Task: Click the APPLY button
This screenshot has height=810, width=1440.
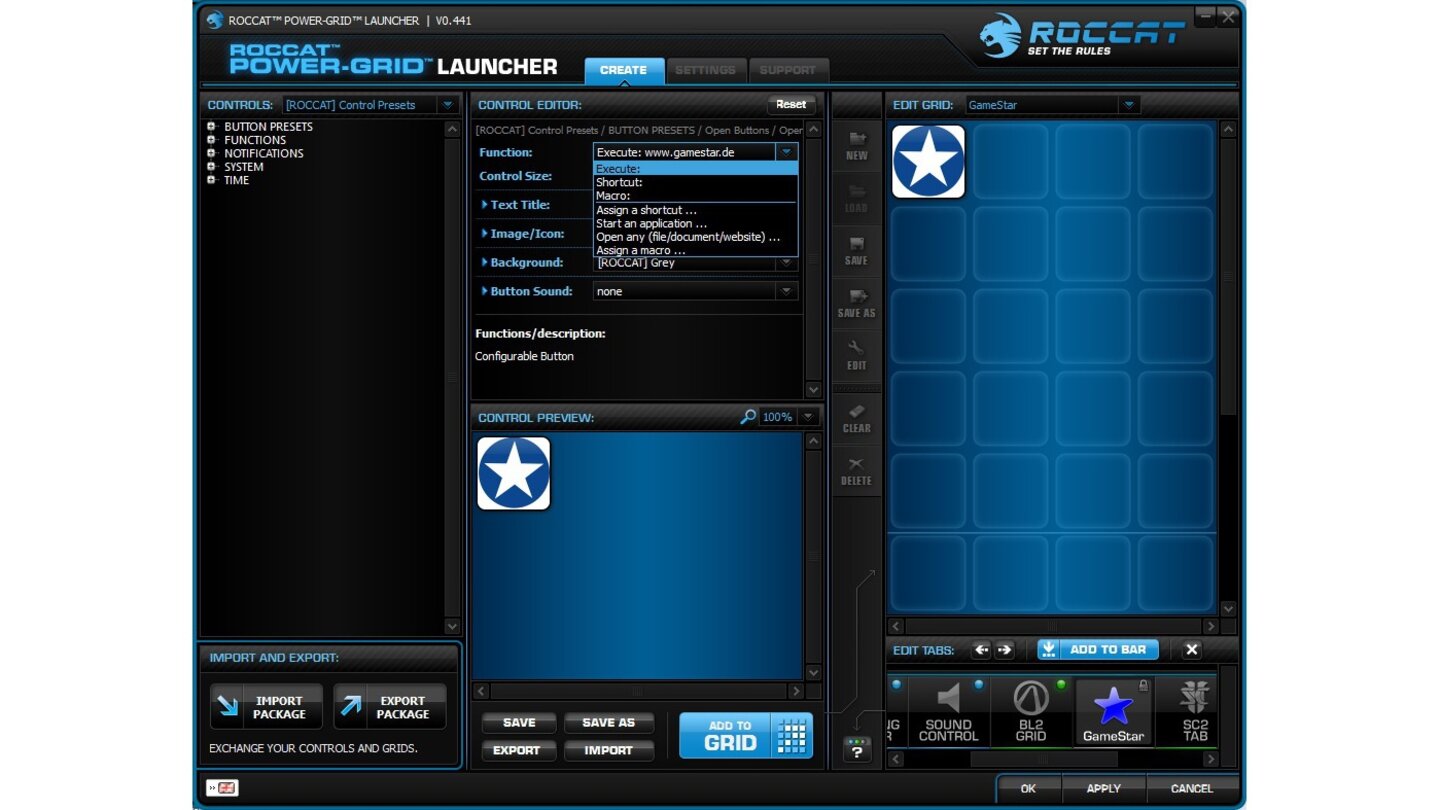Action: [1104, 788]
